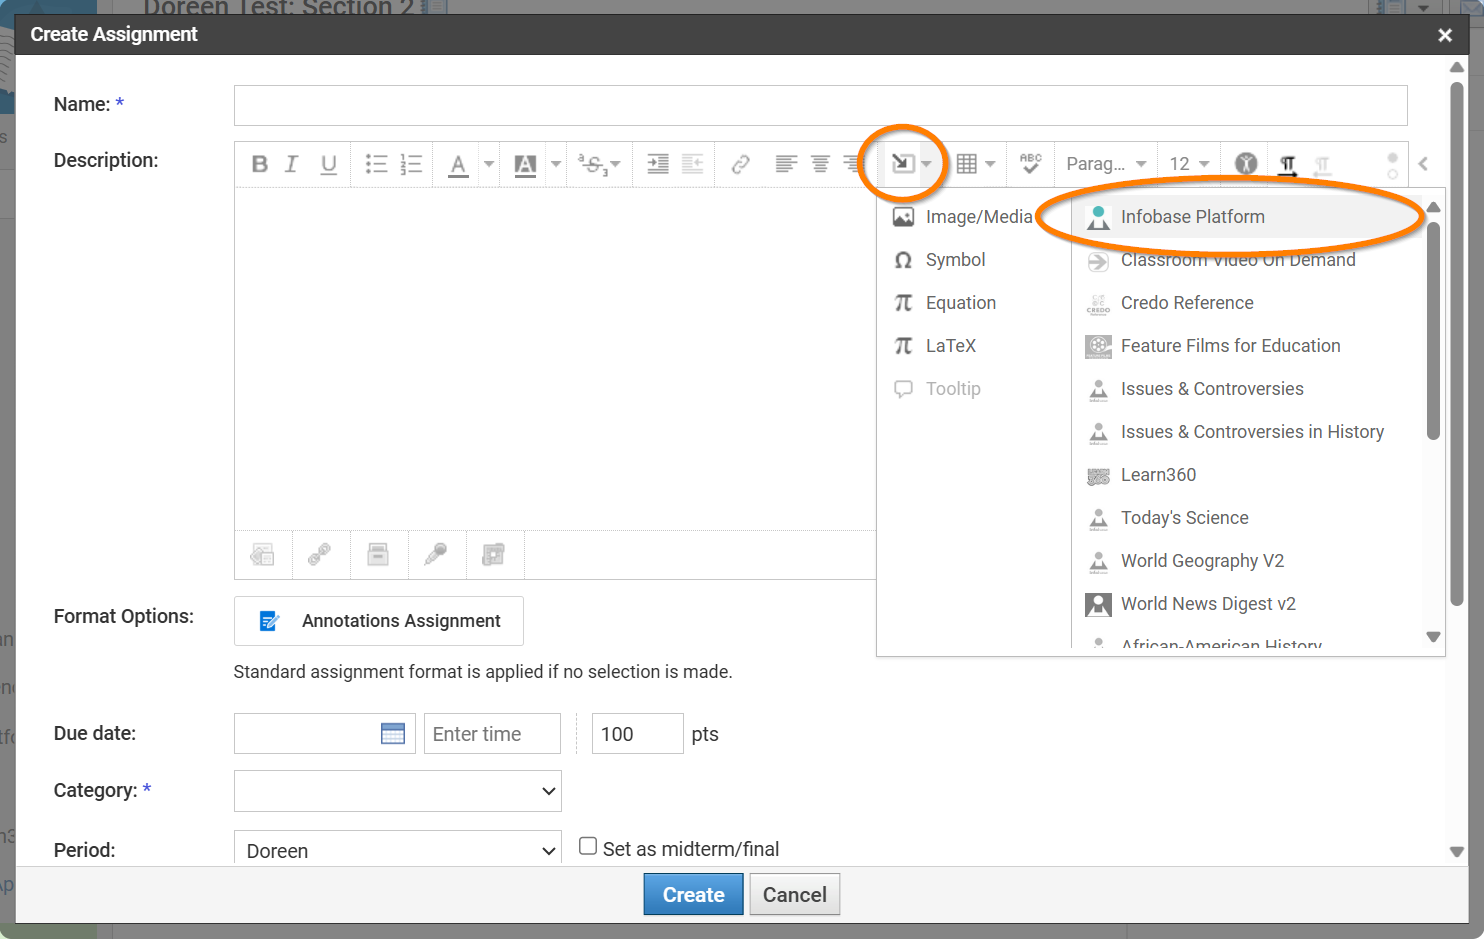The width and height of the screenshot is (1484, 939).
Task: Select Infobase Platform from the app list
Action: click(x=1249, y=217)
